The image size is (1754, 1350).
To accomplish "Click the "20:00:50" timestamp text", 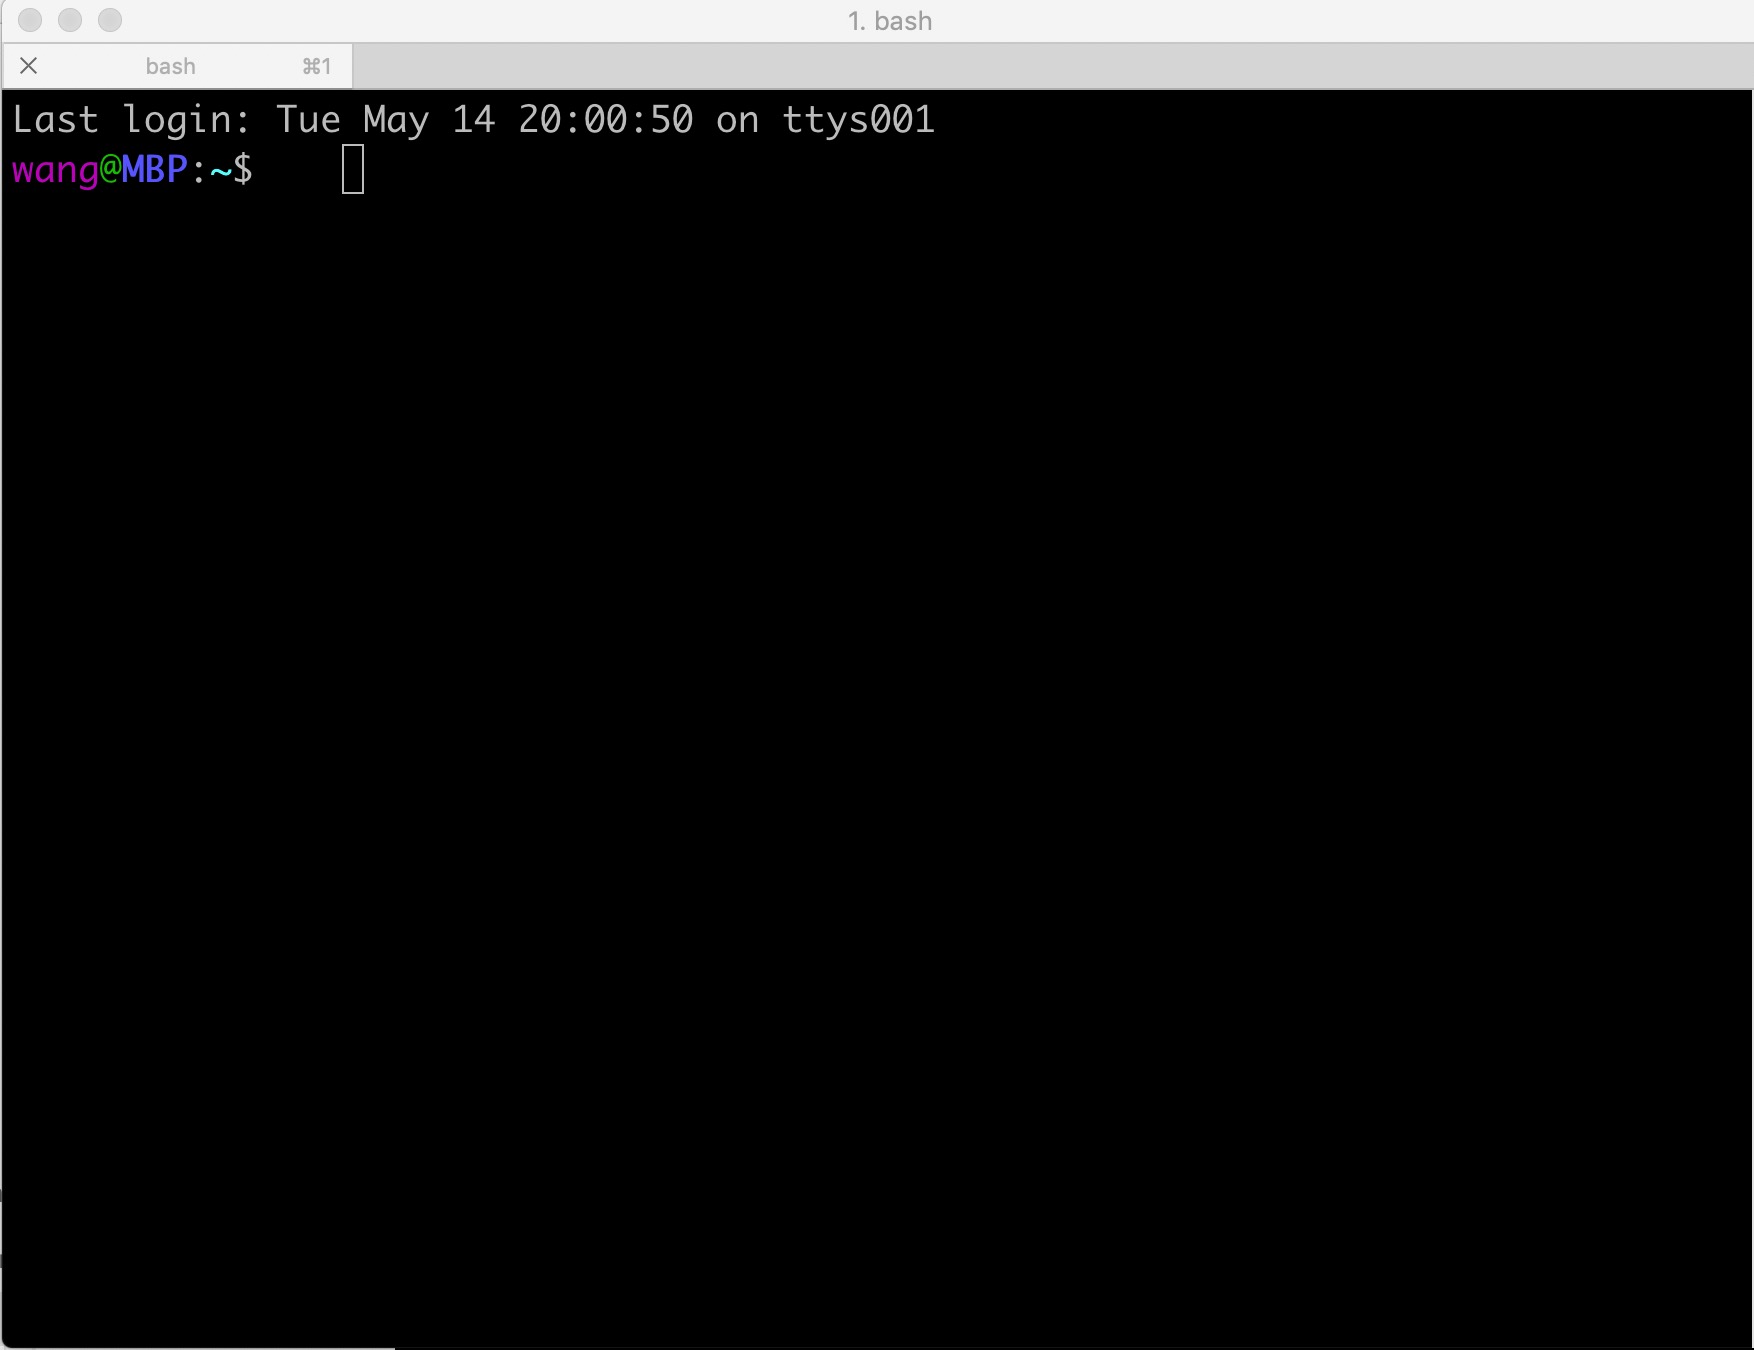I will point(605,120).
